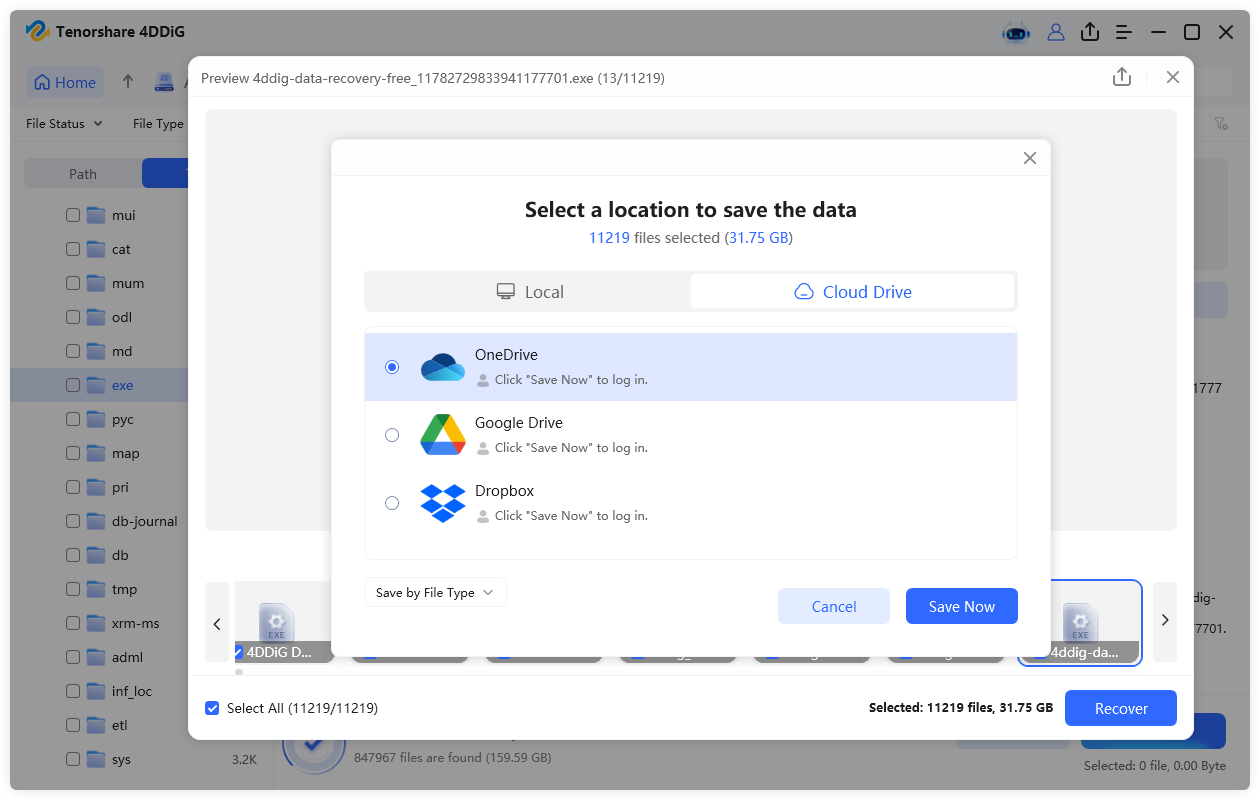Open the hamburger menu icon
The image size is (1260, 800).
click(1124, 32)
